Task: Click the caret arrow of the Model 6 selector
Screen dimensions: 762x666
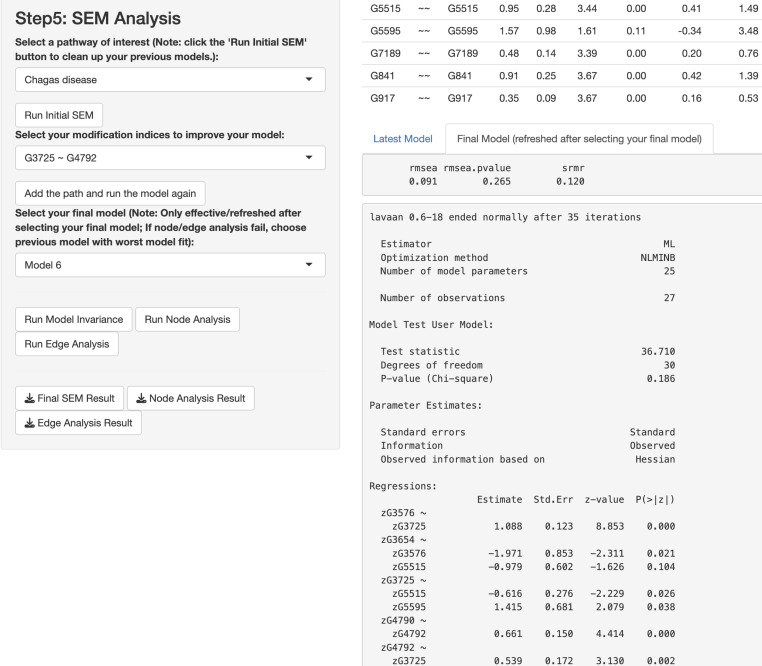Action: pos(309,264)
